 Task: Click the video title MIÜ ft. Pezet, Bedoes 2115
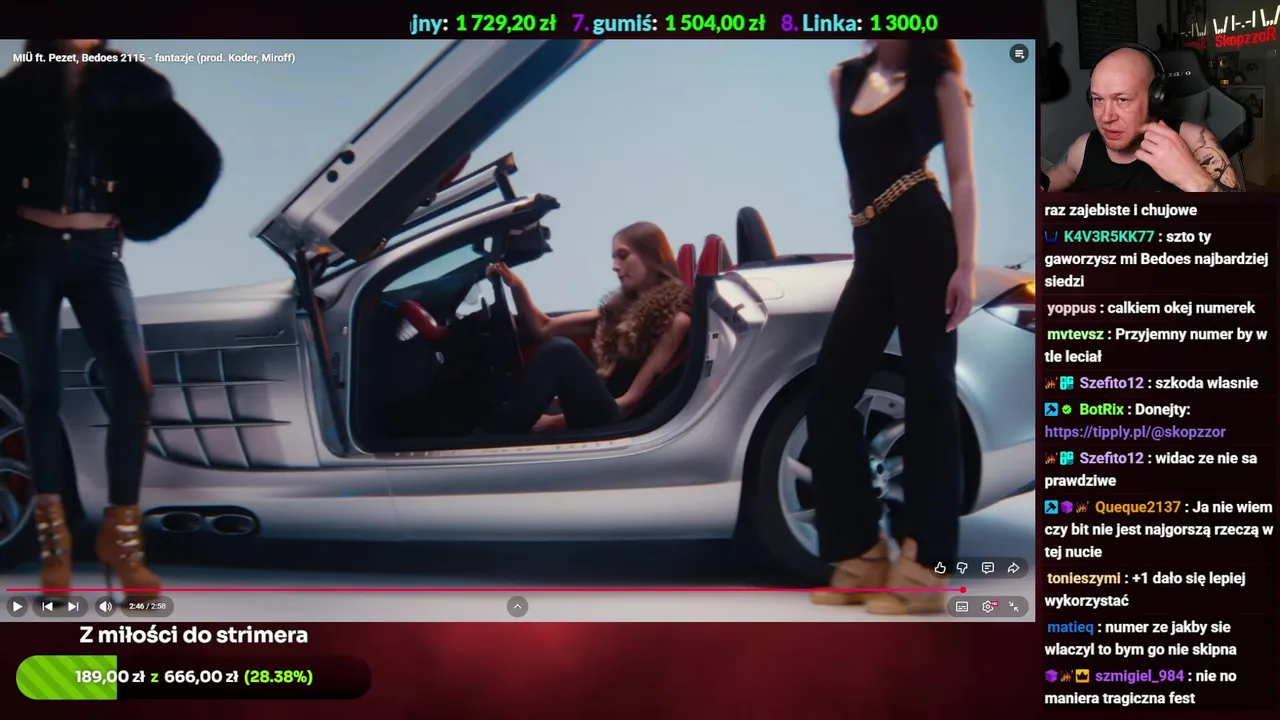tap(154, 58)
